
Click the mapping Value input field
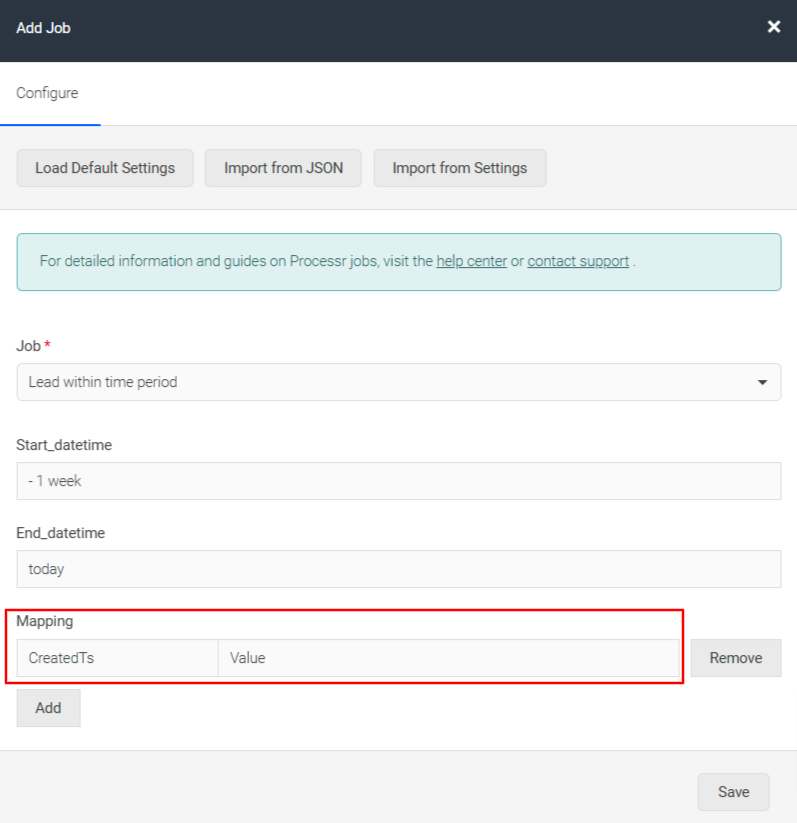pyautogui.click(x=448, y=658)
